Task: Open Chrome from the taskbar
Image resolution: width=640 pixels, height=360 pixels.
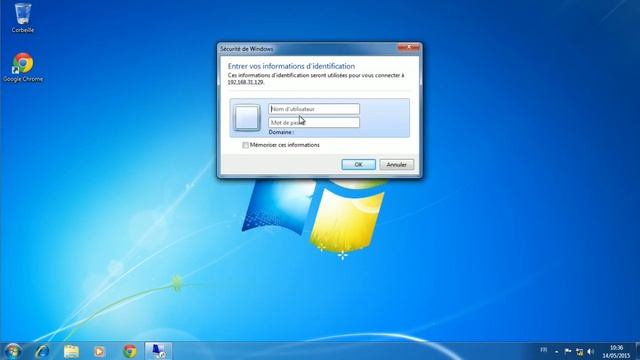Action: coord(130,351)
